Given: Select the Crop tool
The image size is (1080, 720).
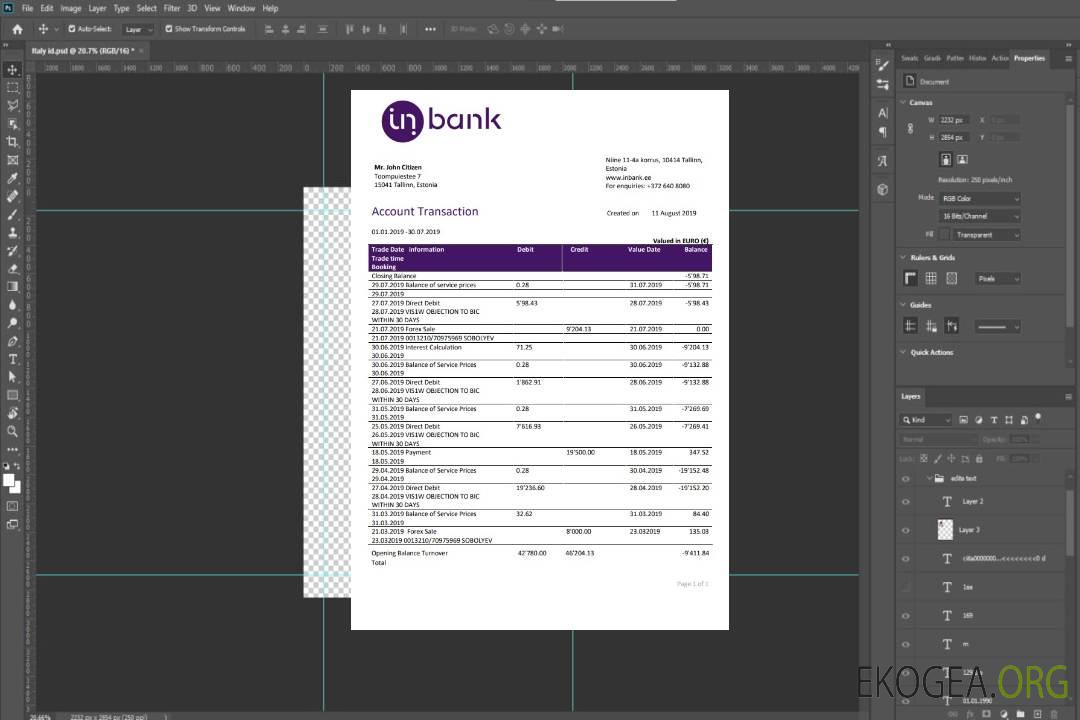Looking at the screenshot, I should [12, 142].
